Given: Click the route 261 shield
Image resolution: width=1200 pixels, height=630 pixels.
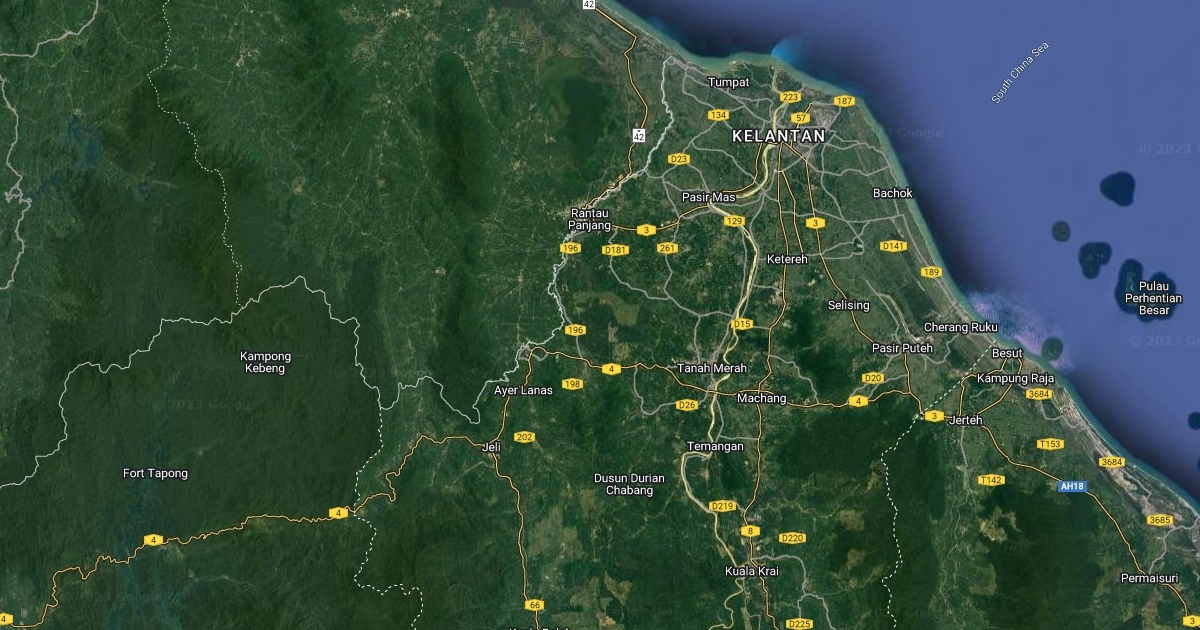Looking at the screenshot, I should pos(668,248).
